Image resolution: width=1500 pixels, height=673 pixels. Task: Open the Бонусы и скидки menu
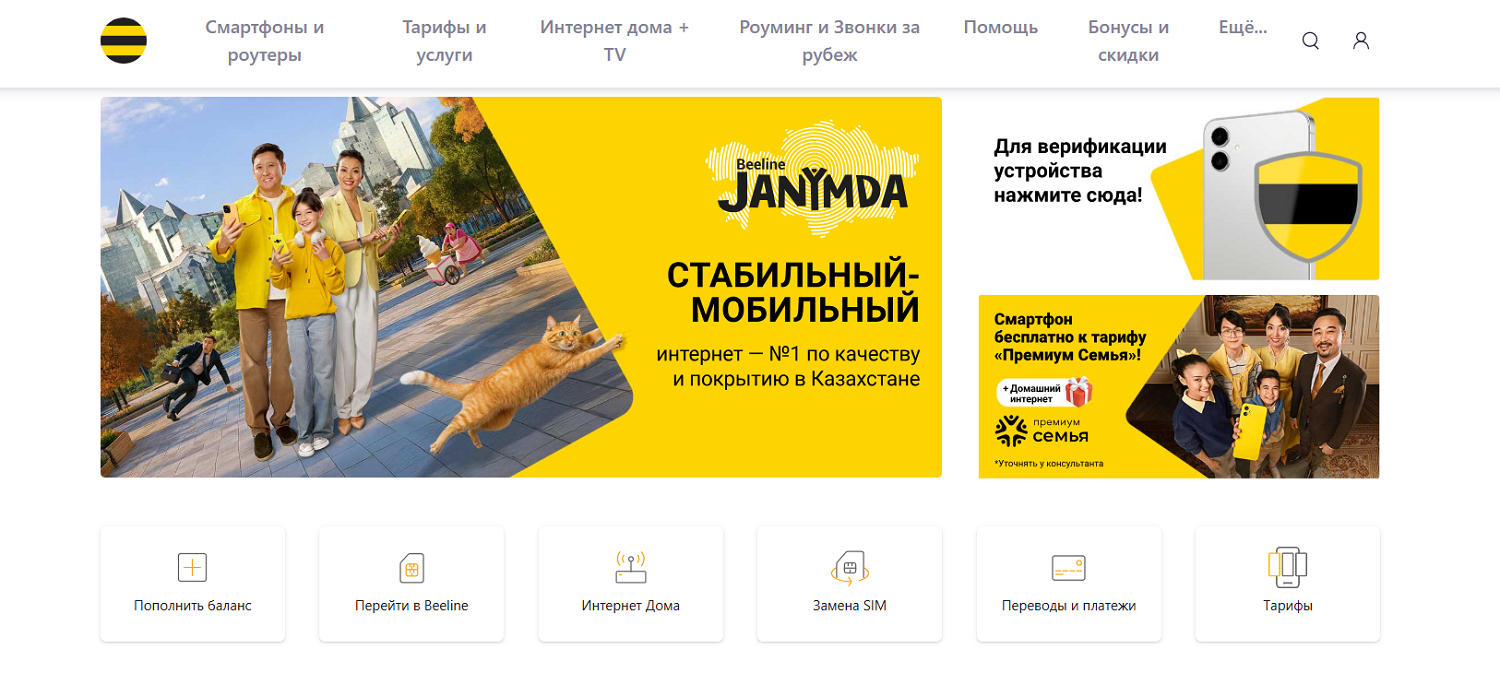click(x=1128, y=41)
